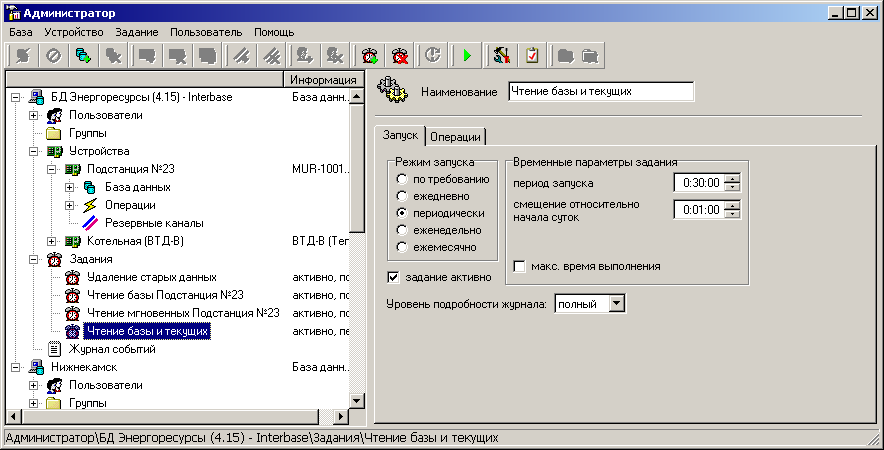Click the greyed delete user toolbar icon with X
Viewport: 884px width, 450px height.
pyautogui.click(x=335, y=56)
